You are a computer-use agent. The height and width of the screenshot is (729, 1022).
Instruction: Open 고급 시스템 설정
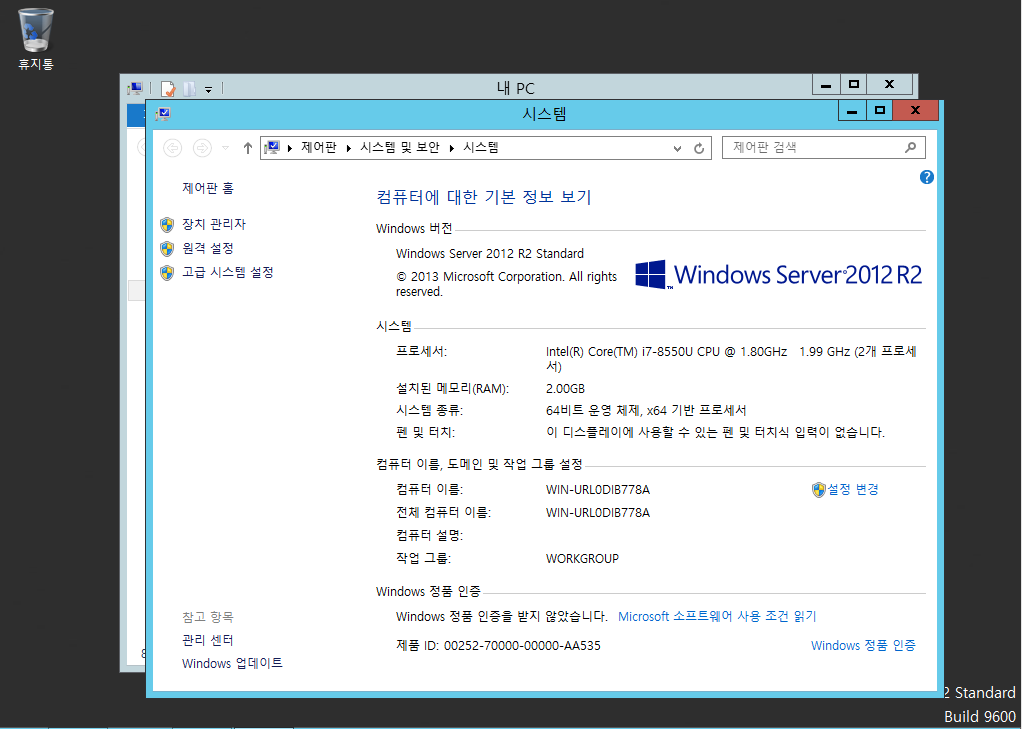227,272
